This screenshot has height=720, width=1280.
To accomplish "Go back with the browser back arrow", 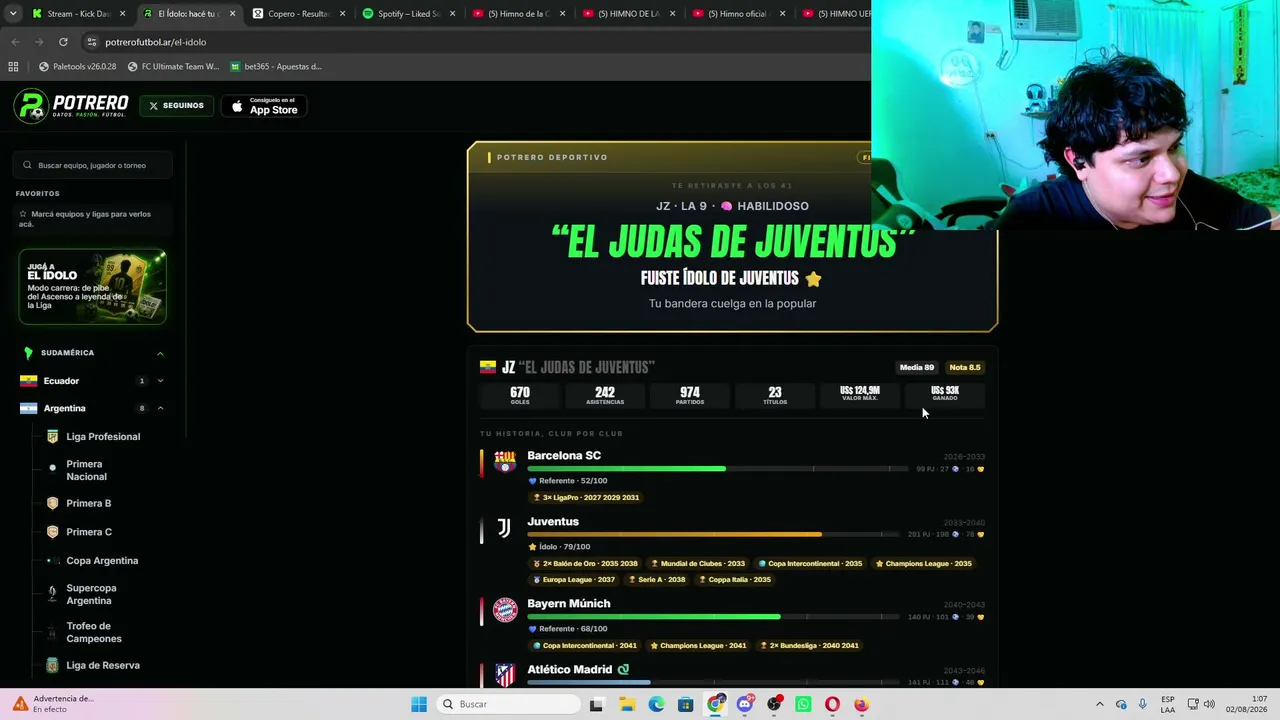I will (15, 42).
